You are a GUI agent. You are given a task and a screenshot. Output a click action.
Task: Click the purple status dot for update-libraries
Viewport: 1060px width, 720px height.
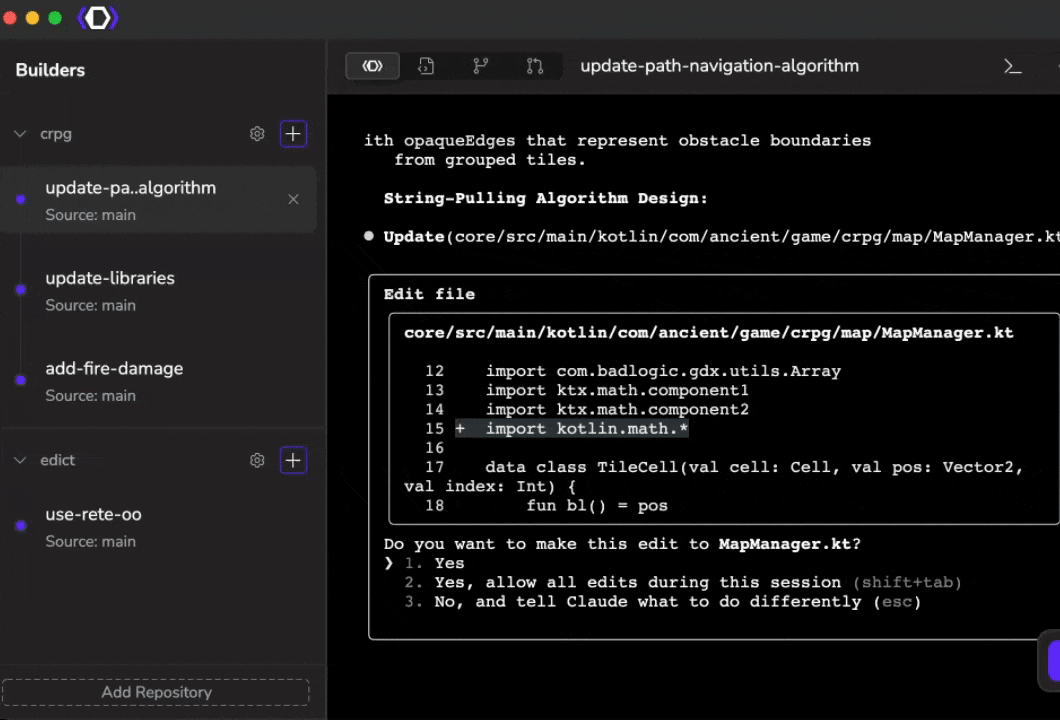(21, 289)
